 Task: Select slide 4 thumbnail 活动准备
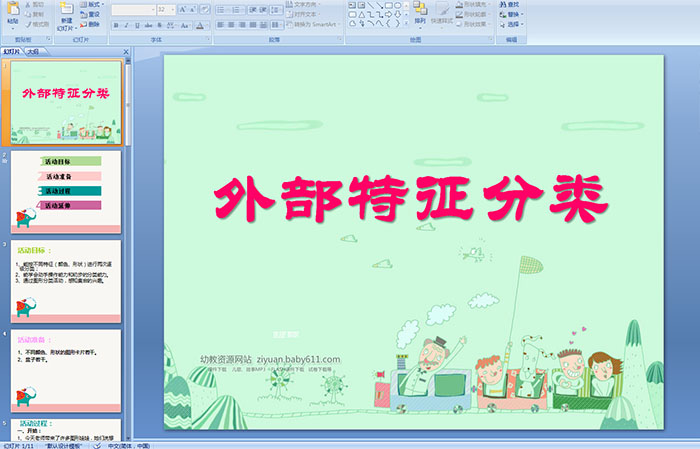66,370
